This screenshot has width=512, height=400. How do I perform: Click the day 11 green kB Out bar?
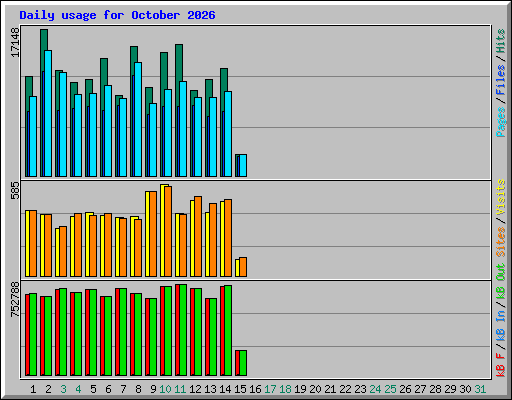tap(183, 330)
